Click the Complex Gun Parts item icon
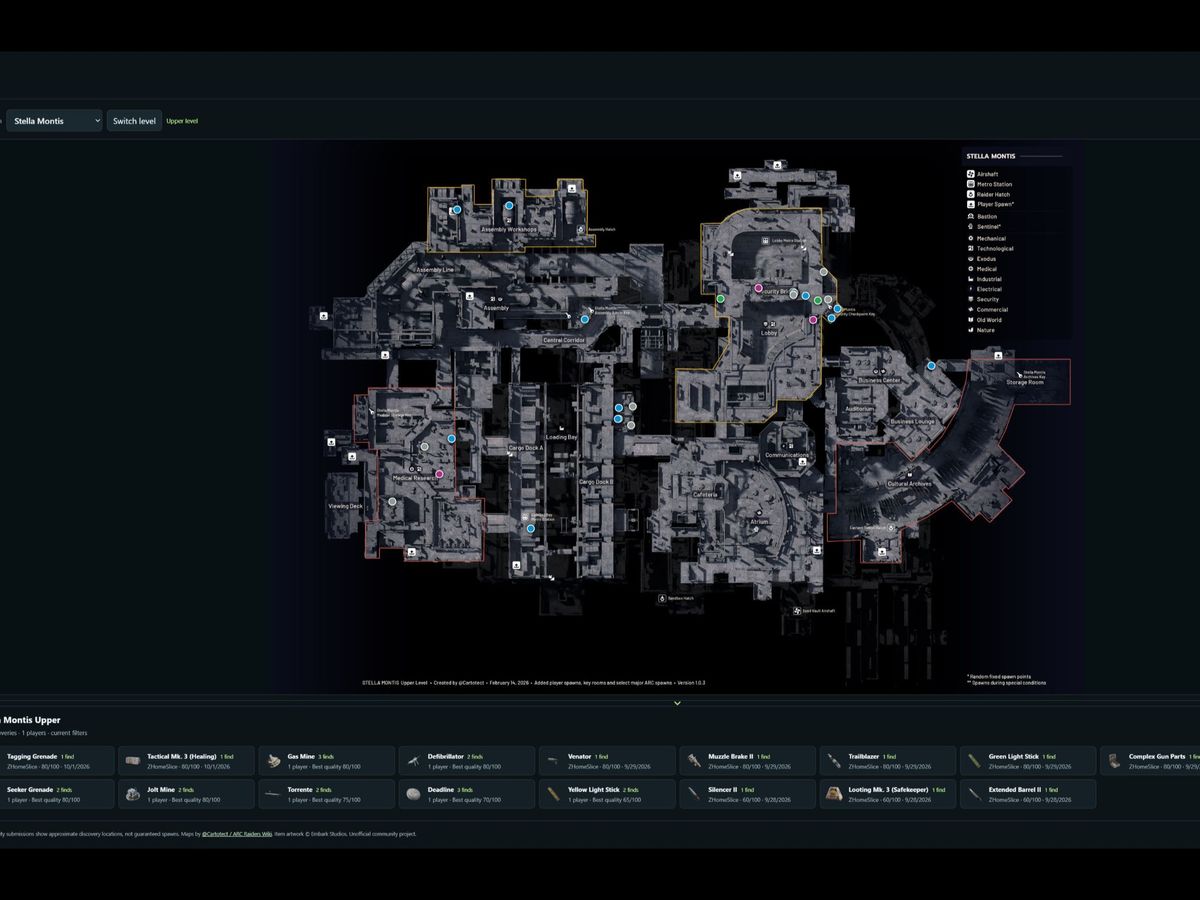1200x900 pixels. [x=1114, y=761]
